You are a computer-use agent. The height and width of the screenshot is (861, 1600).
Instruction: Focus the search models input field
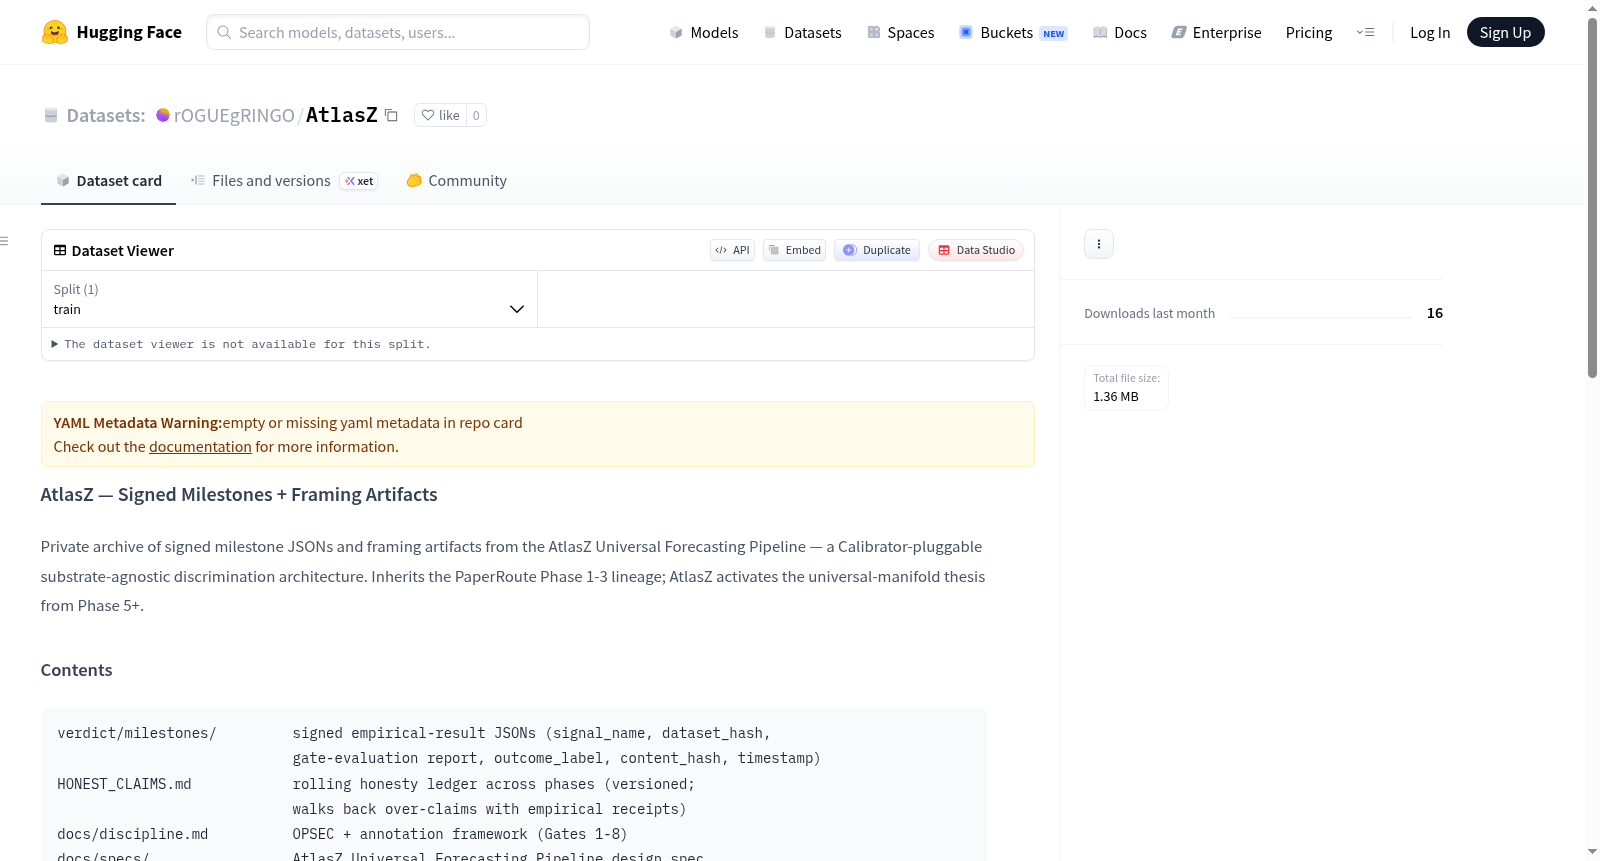398,32
